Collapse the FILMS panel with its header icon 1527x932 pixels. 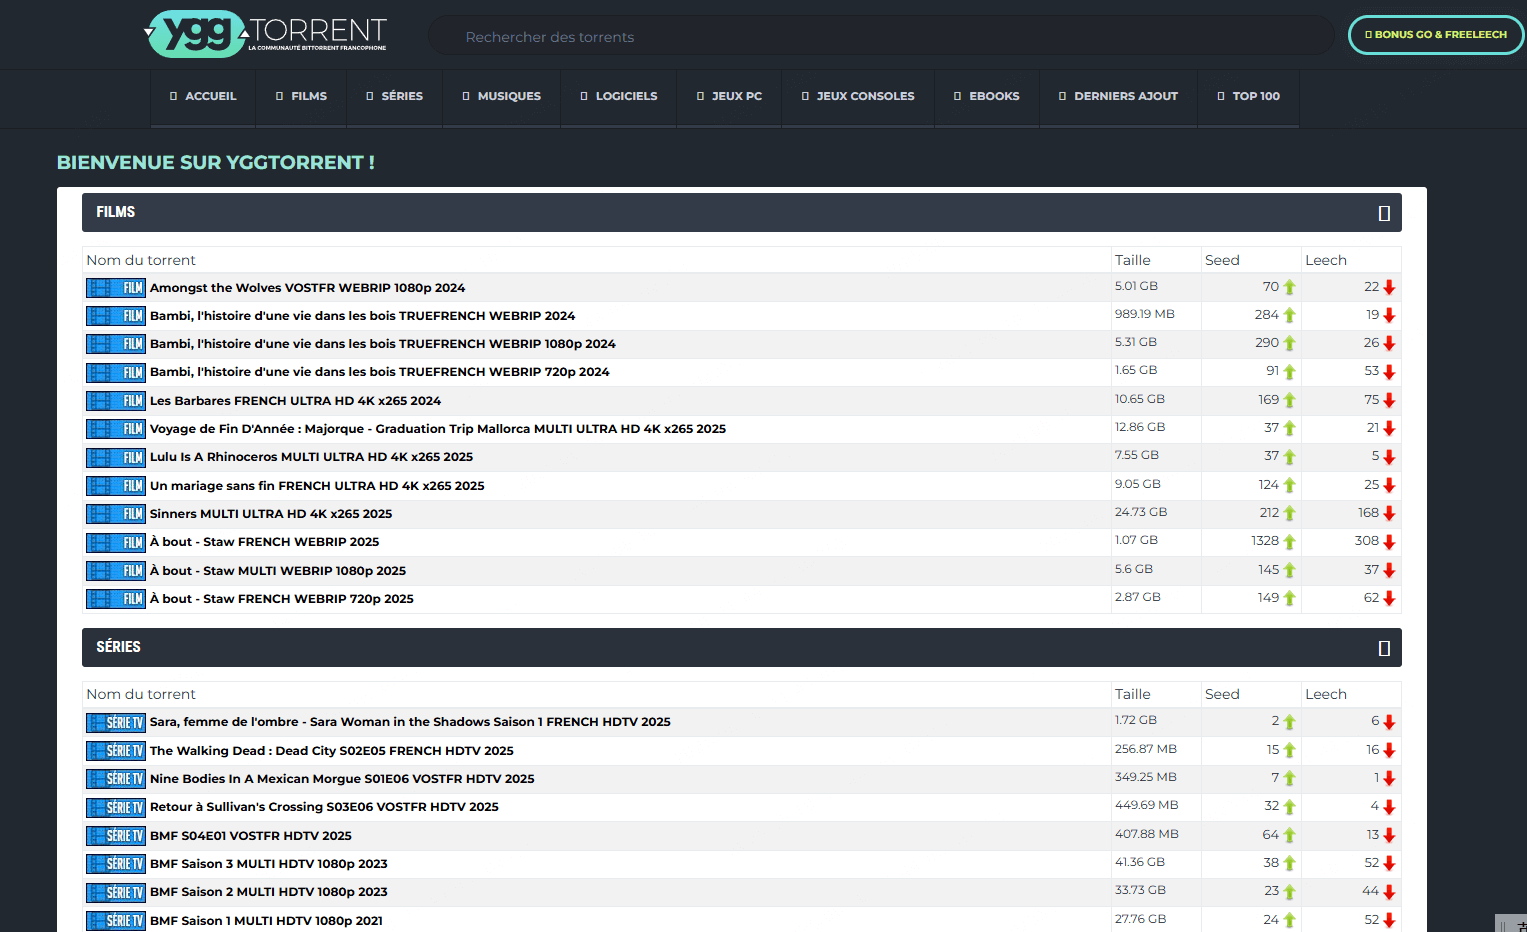pyautogui.click(x=1384, y=212)
